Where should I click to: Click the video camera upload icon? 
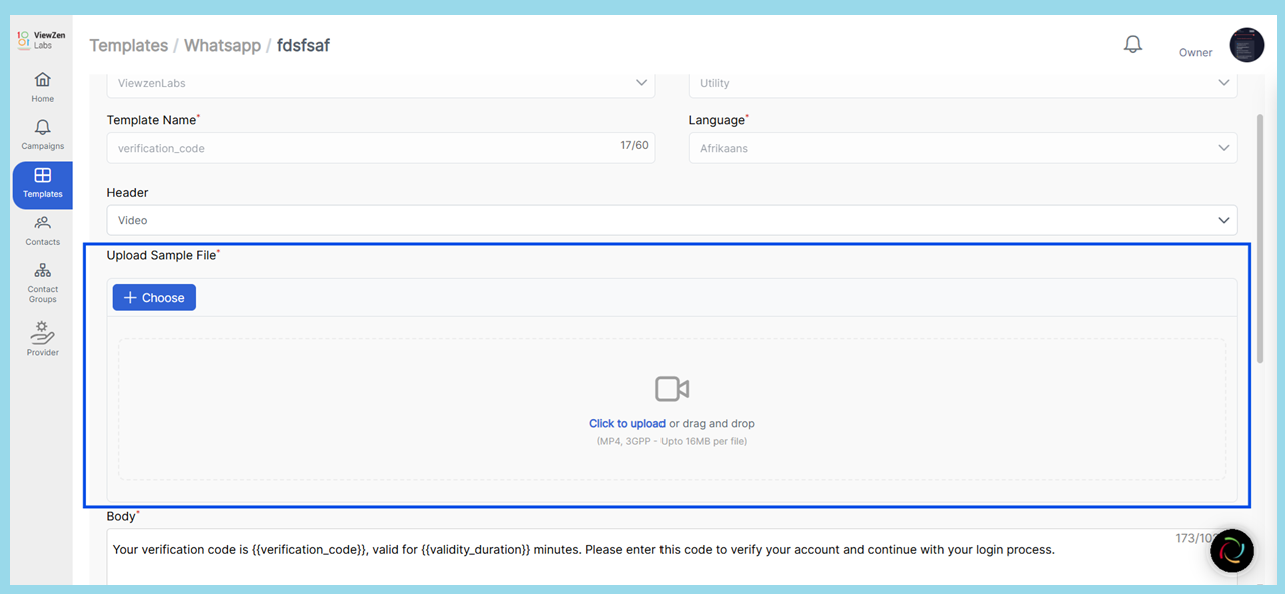(x=671, y=389)
